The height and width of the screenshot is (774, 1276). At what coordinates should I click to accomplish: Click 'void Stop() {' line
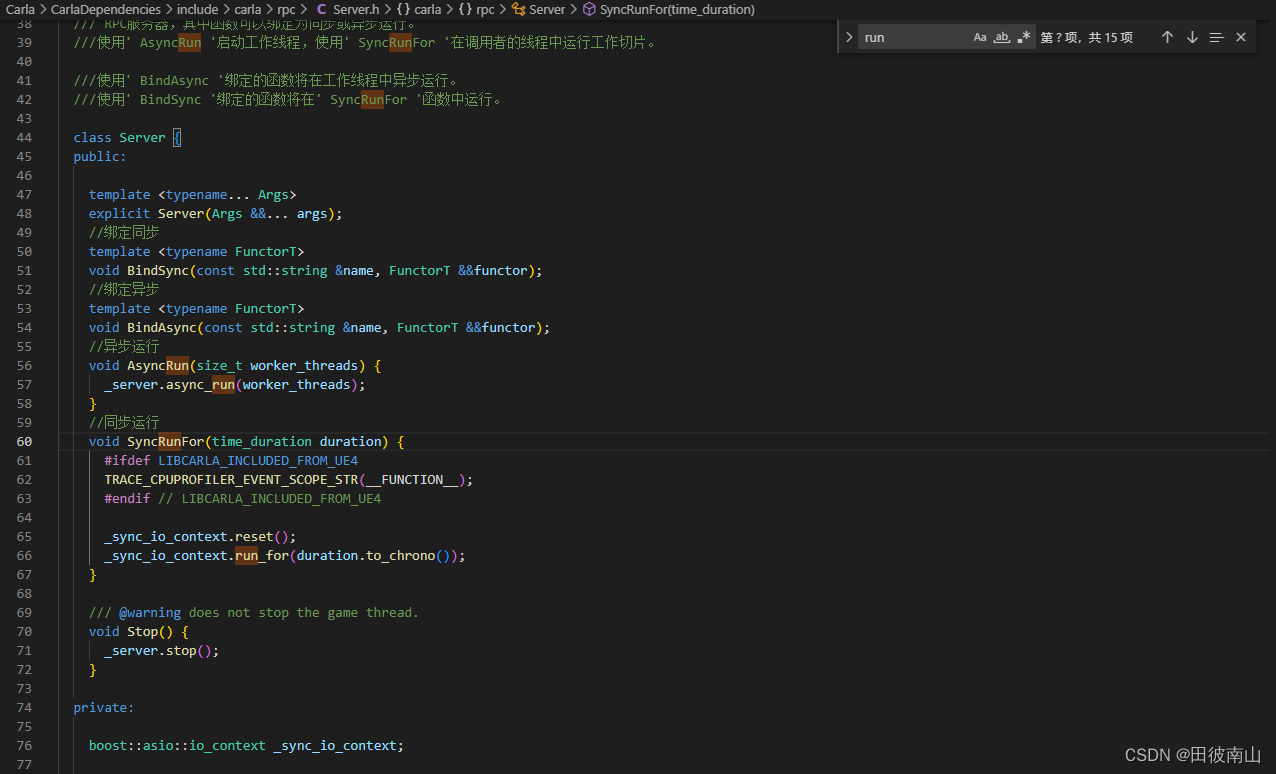[139, 631]
